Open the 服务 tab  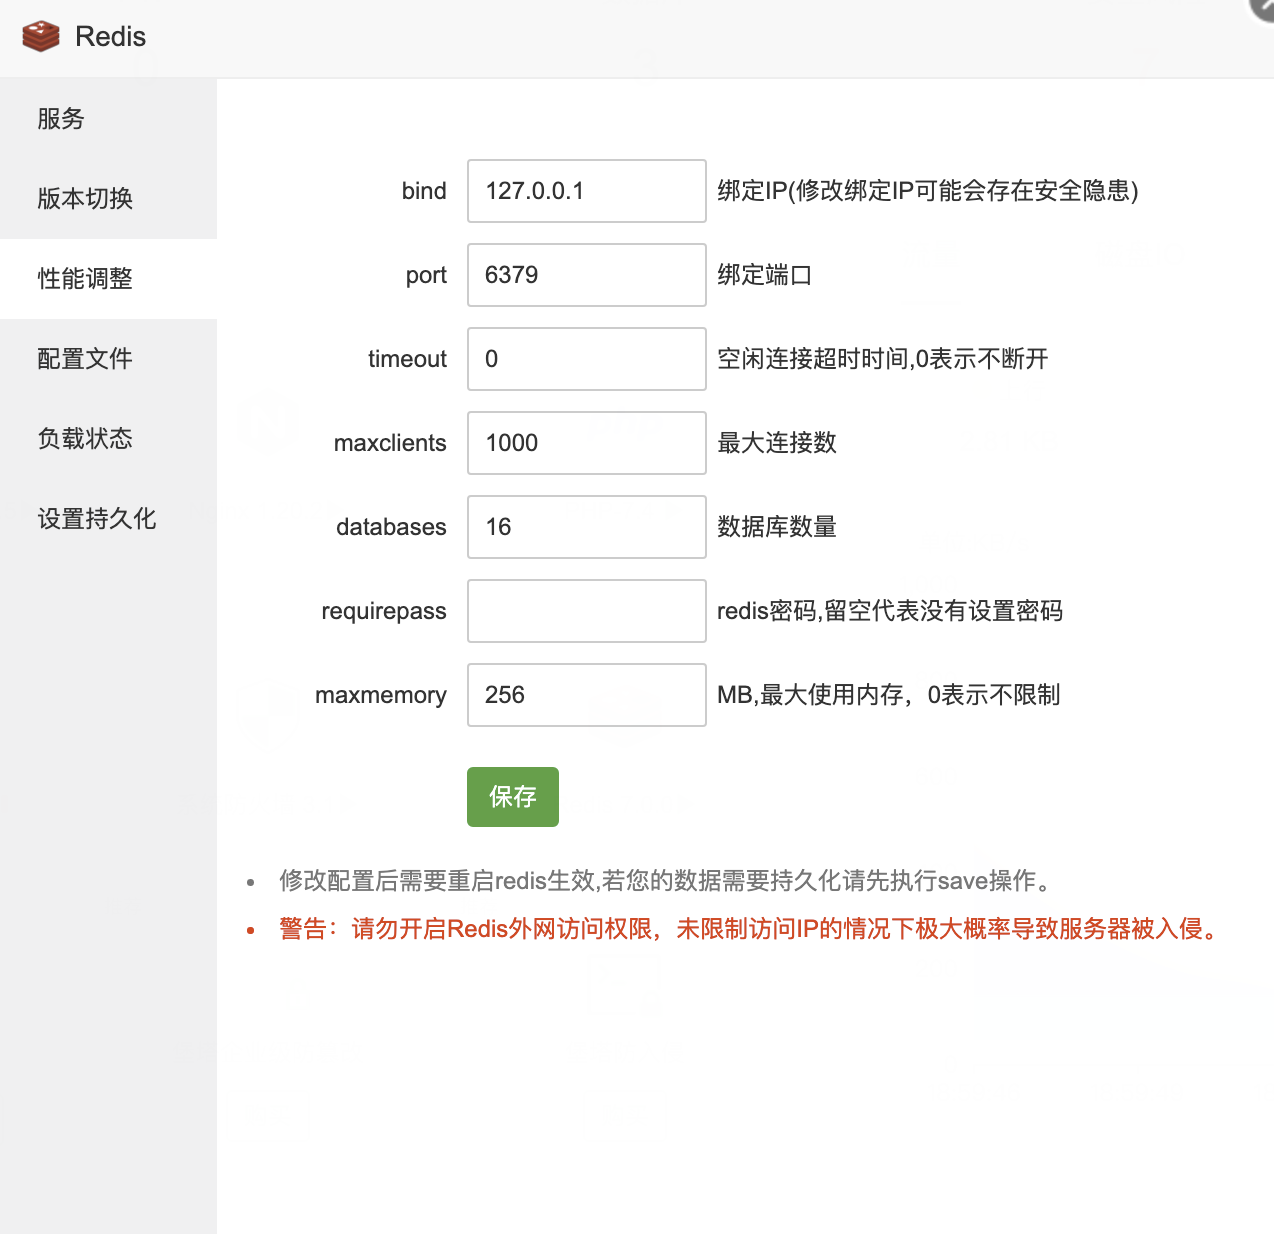(x=61, y=119)
